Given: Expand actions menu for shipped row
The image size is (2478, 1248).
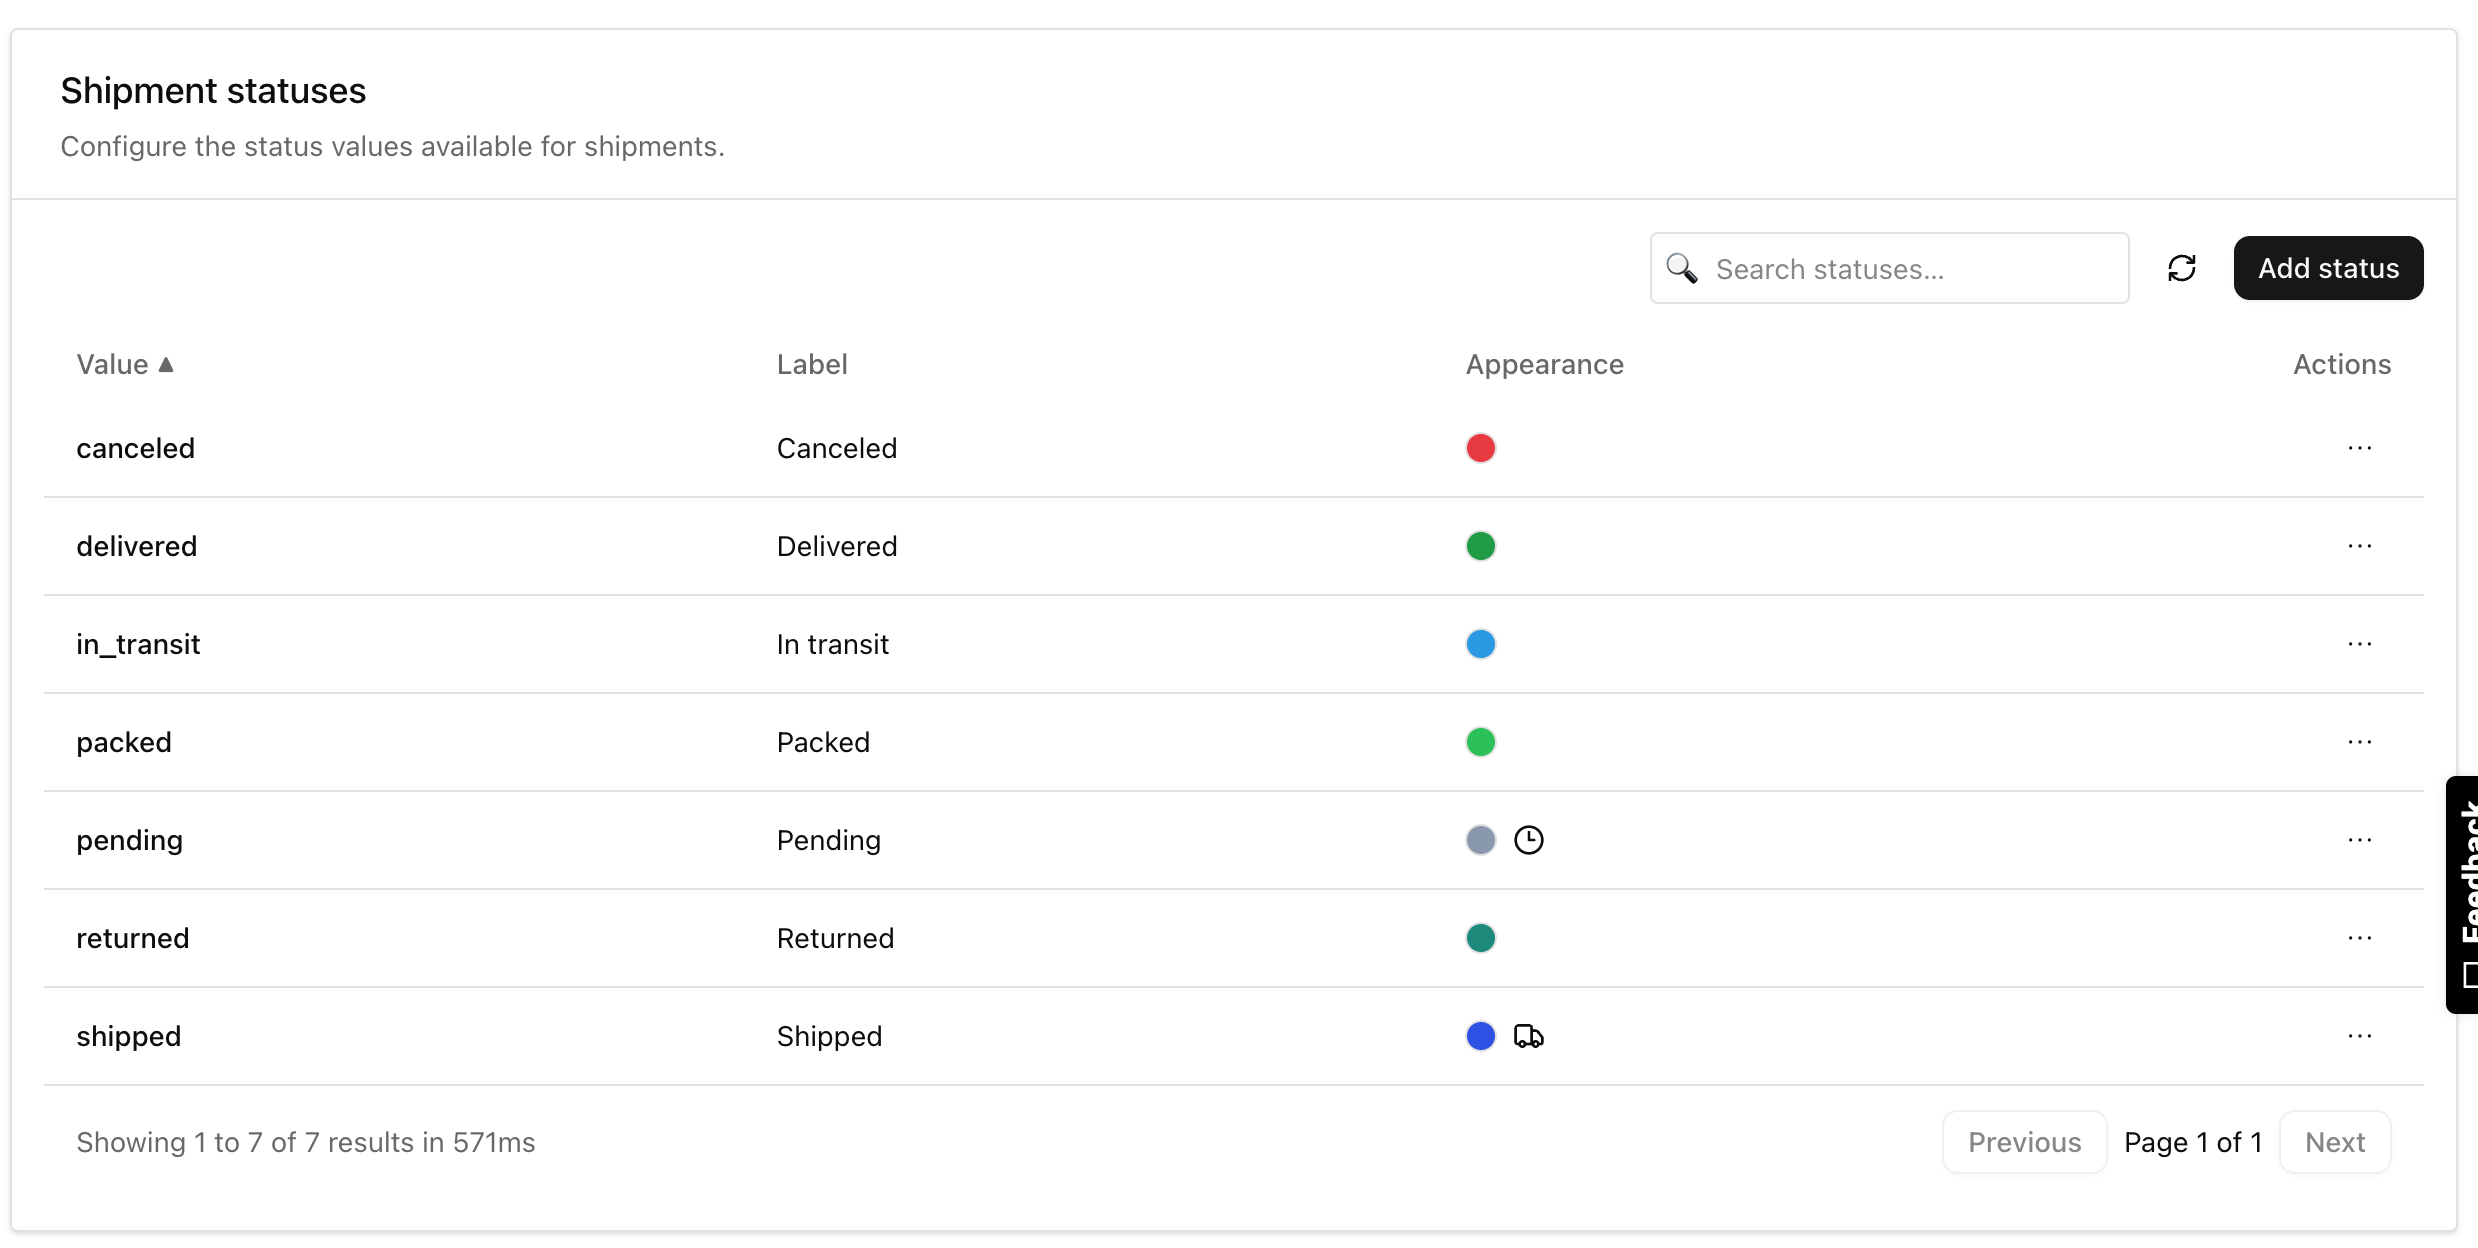Looking at the screenshot, I should point(2359,1036).
